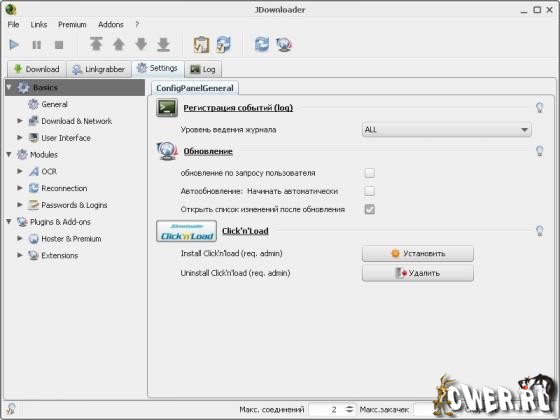Screen dimensions: 560x420
Task: Select Passwords & Logins tree item
Action: tap(74, 205)
